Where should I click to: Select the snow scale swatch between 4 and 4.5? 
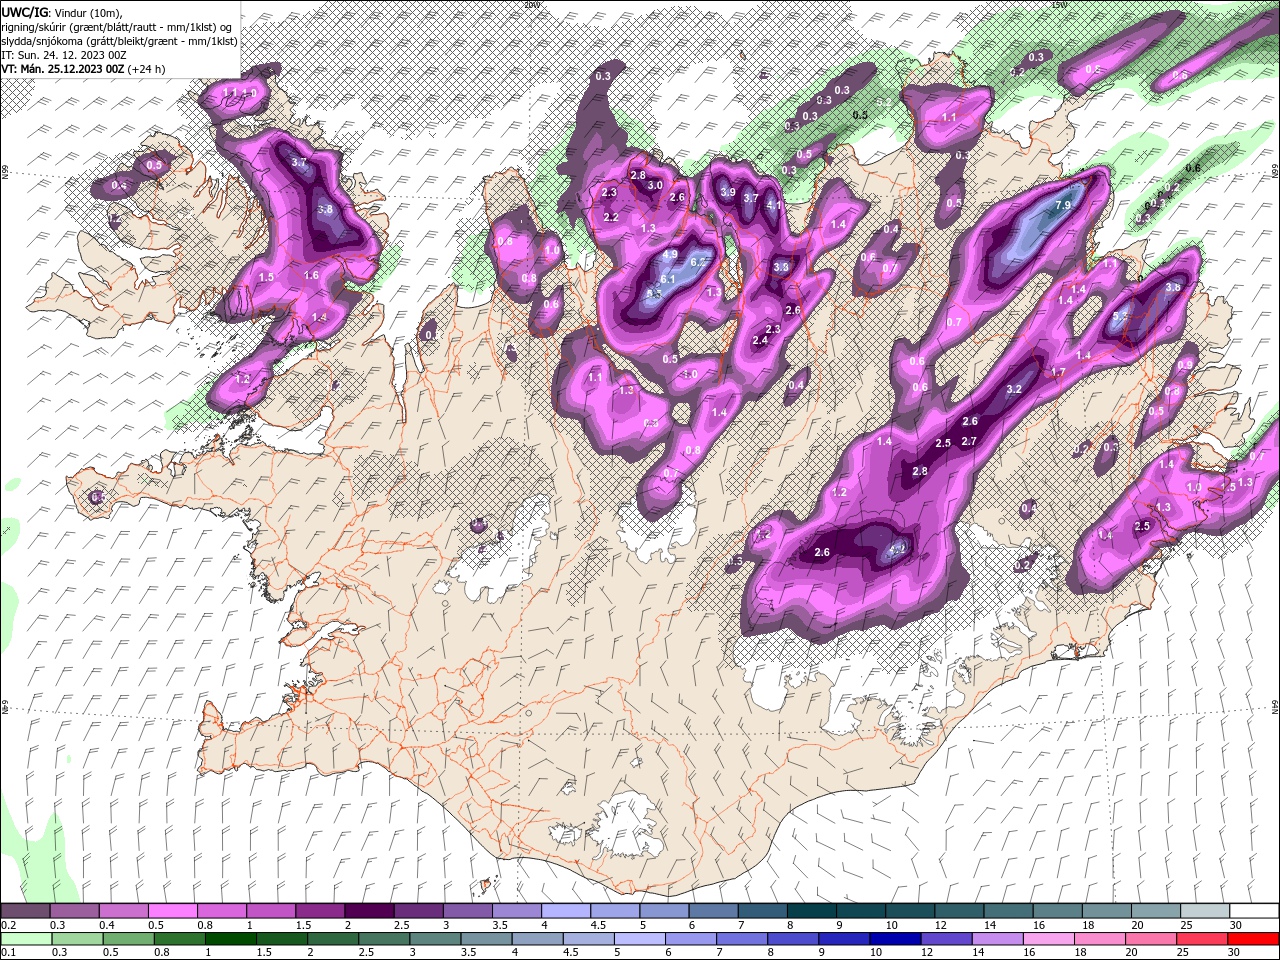coord(565,911)
